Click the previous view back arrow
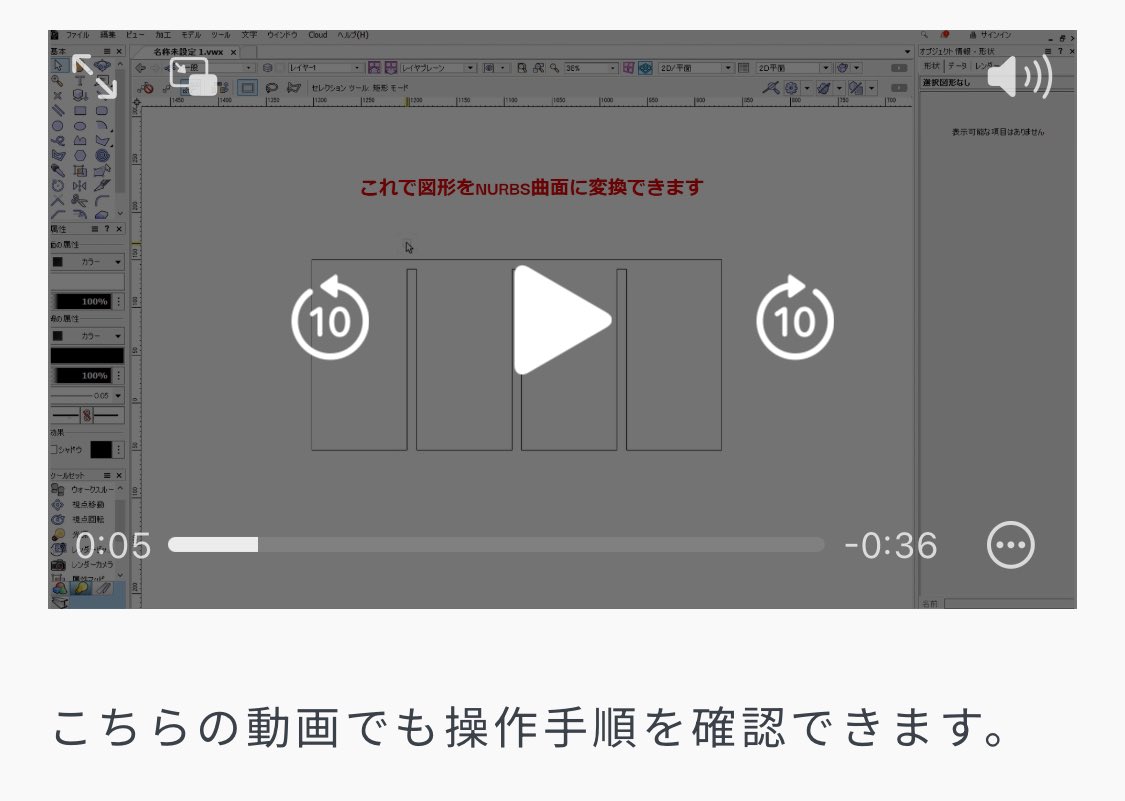This screenshot has width=1125, height=801. 141,67
